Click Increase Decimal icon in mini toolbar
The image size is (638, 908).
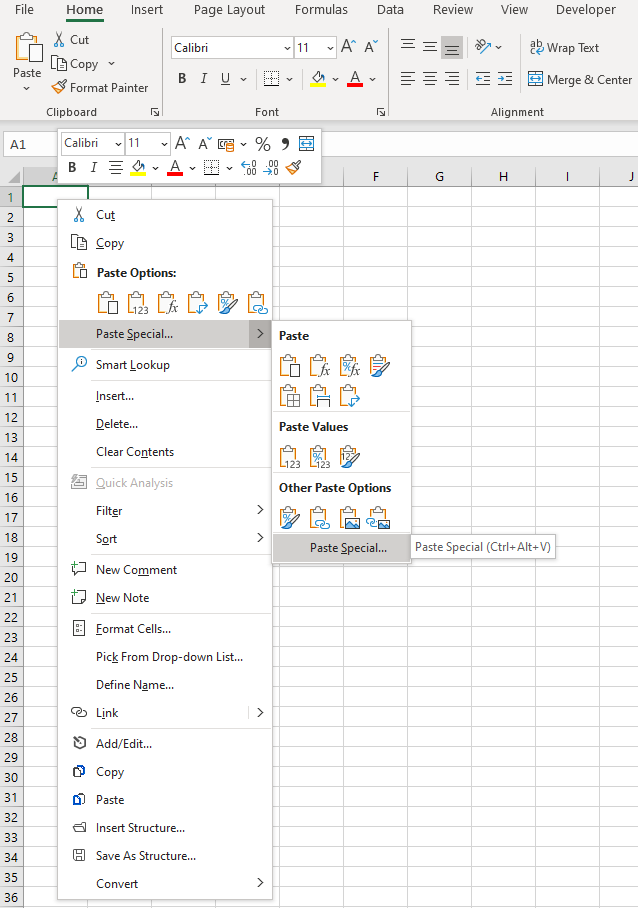249,168
